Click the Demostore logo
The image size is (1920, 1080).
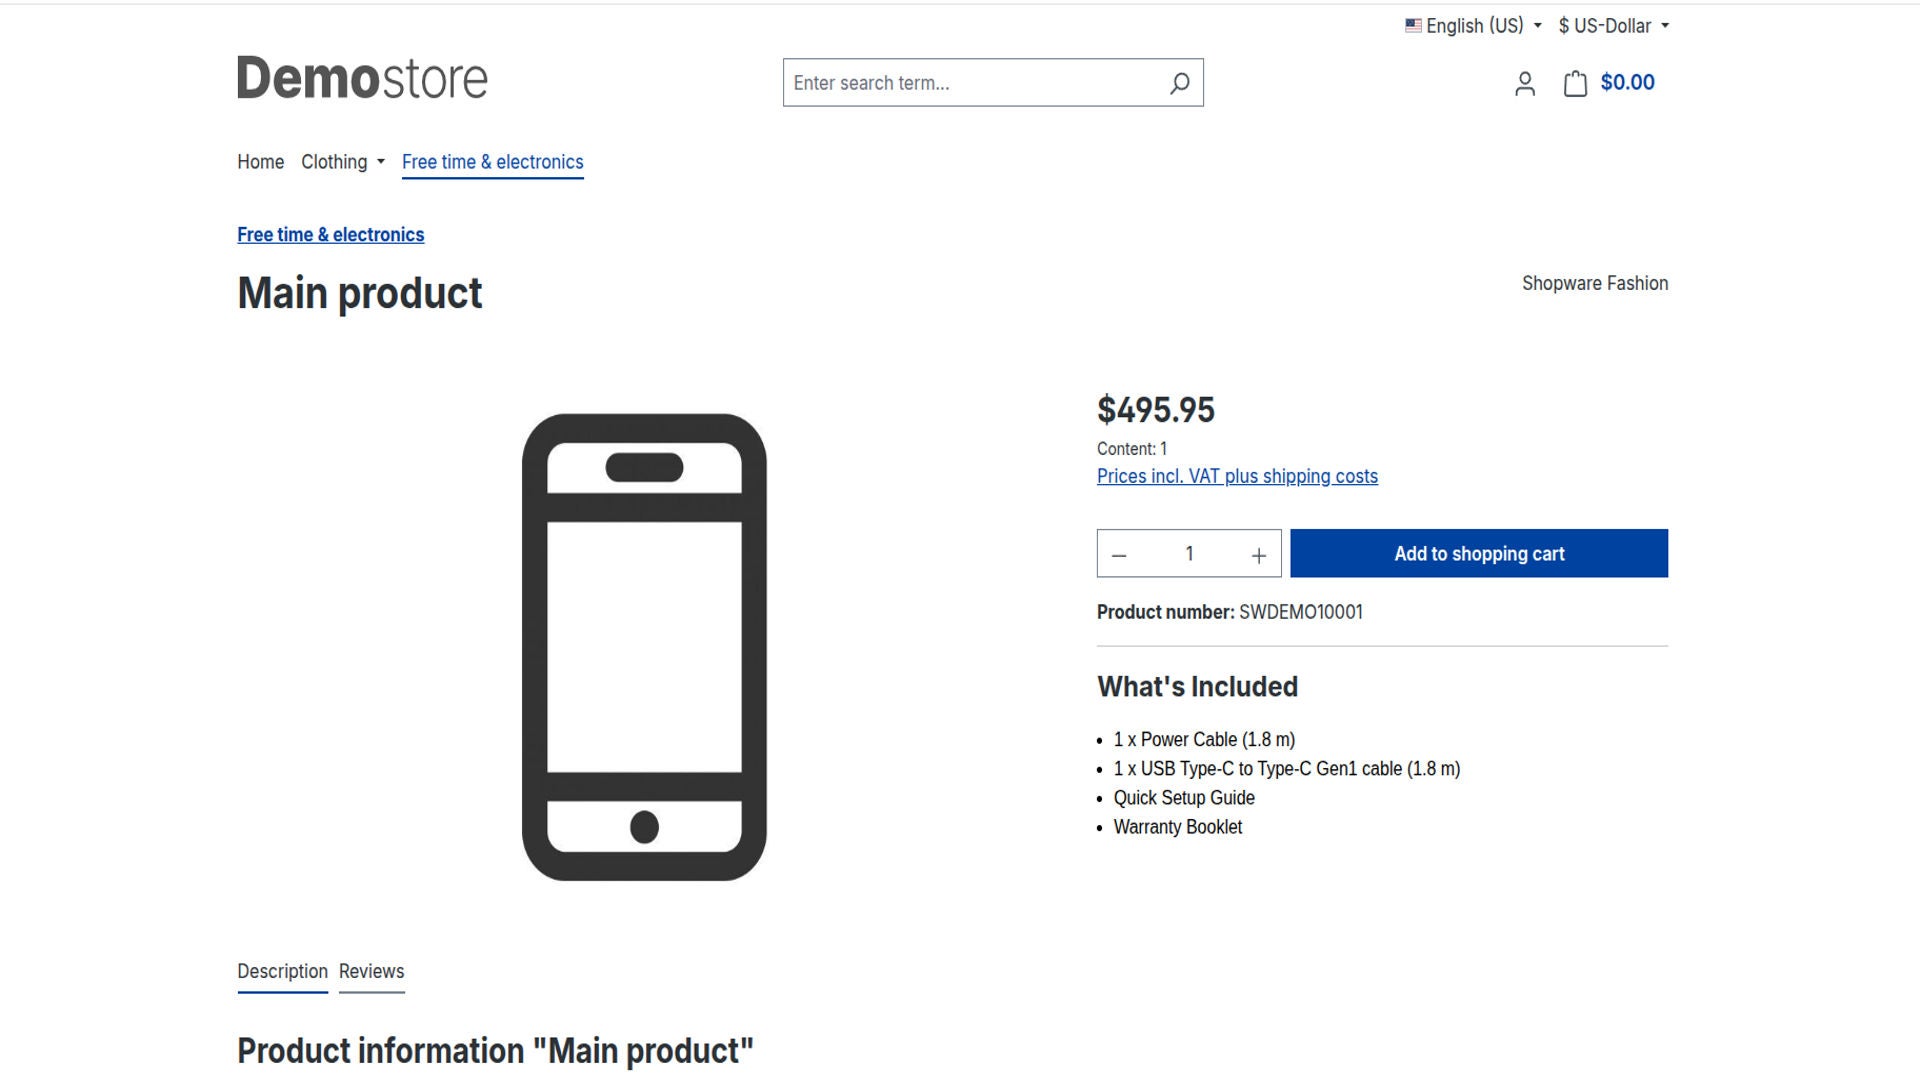(x=362, y=78)
